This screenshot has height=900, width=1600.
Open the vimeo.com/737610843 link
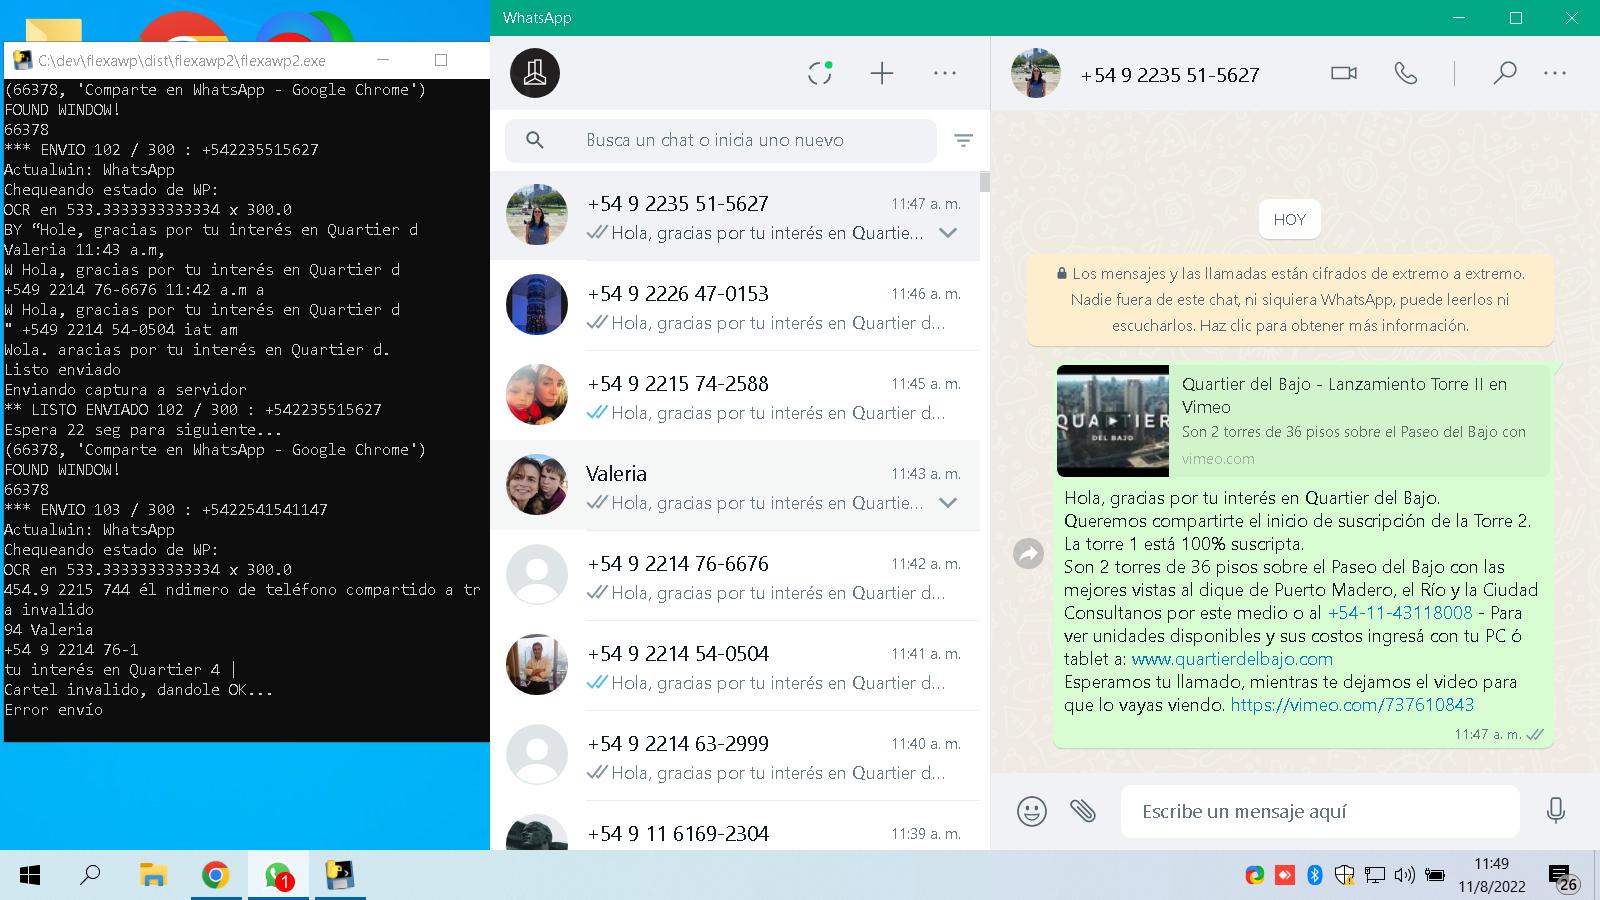tap(1352, 705)
